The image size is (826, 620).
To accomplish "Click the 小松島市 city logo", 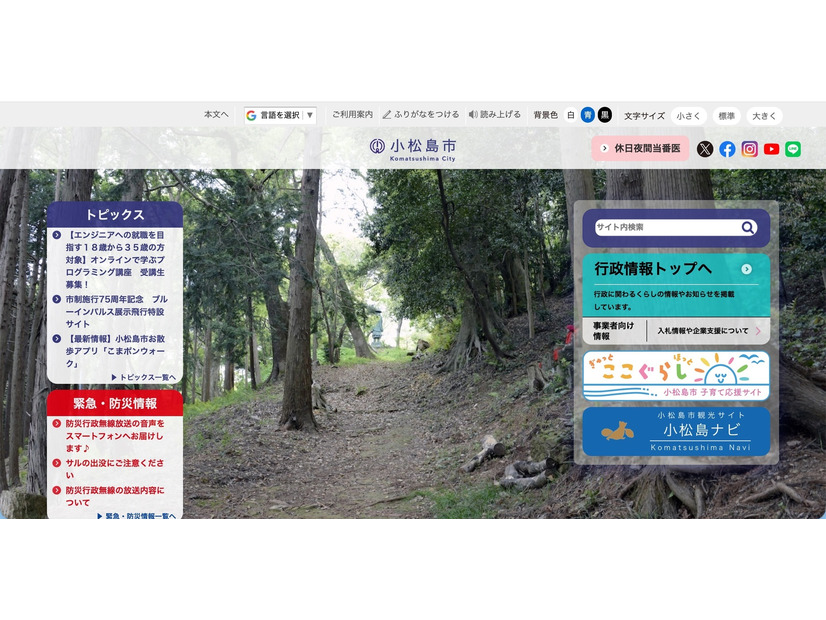I will tap(412, 149).
